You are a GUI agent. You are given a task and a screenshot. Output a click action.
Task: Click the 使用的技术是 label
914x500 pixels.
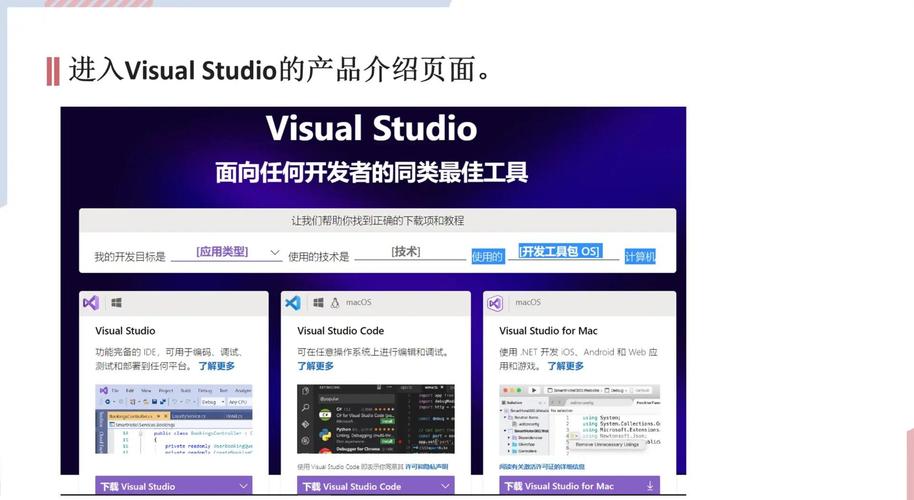pos(318,256)
